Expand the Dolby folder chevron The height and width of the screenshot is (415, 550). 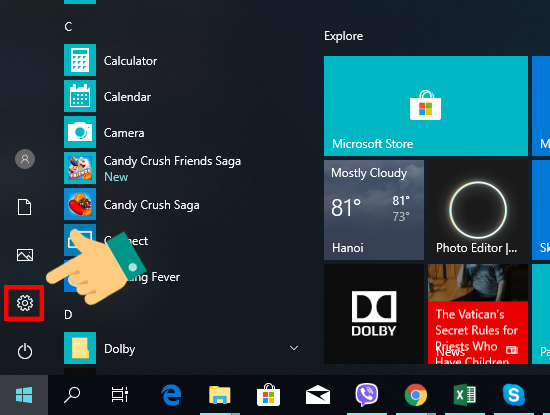(294, 348)
